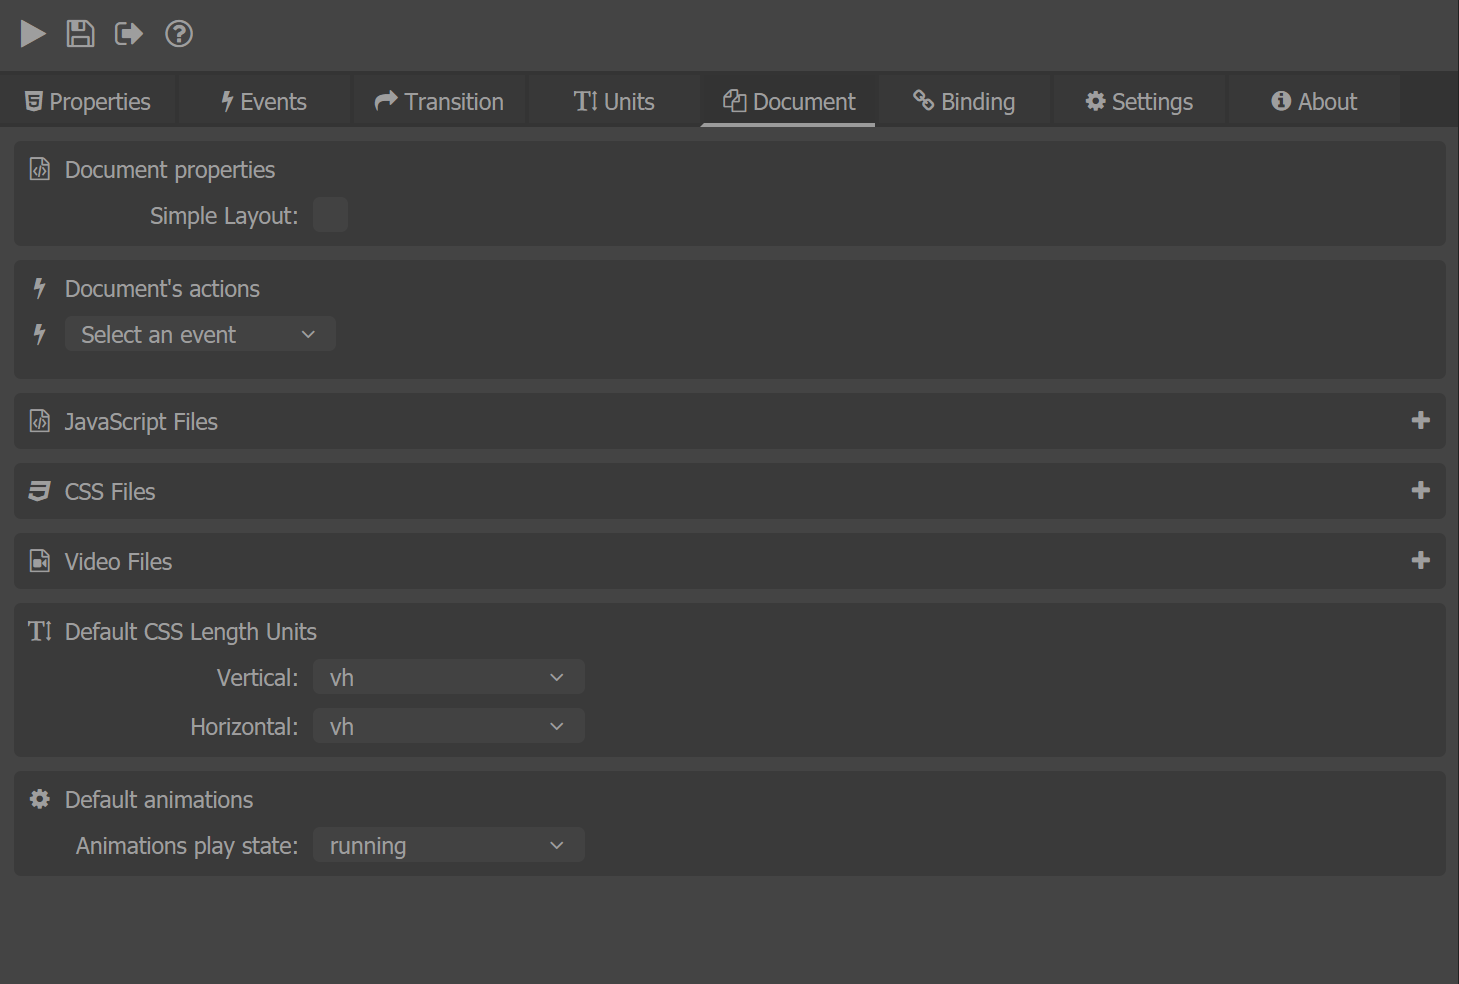Click the Vertical label
The image size is (1459, 984).
257,677
